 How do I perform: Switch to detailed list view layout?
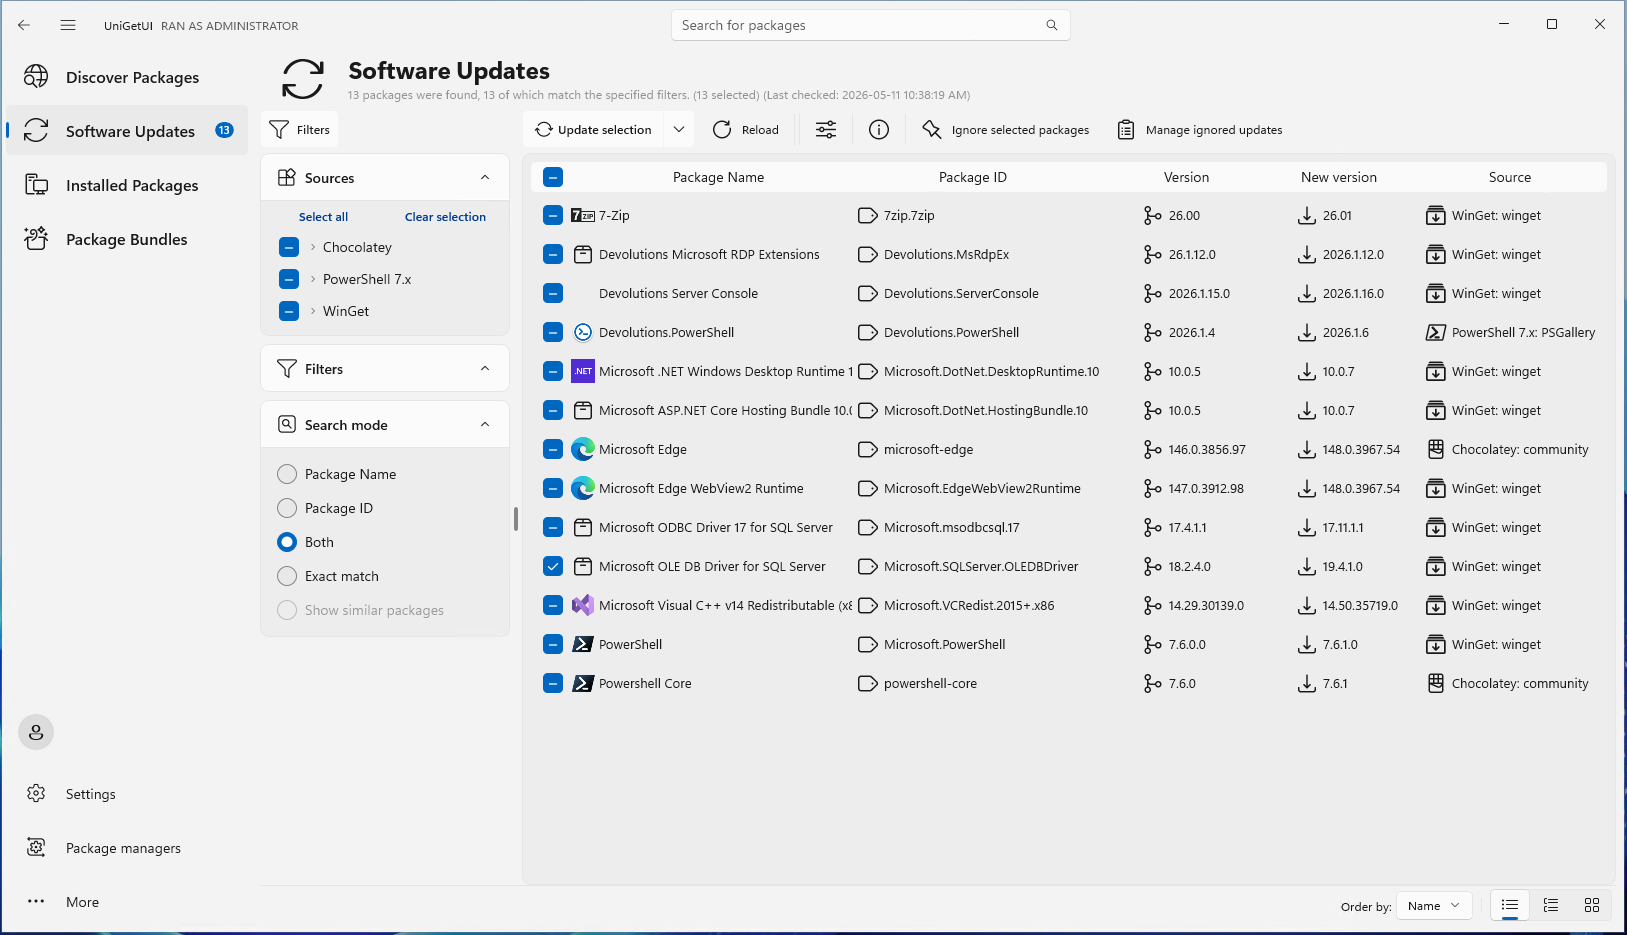coord(1551,905)
